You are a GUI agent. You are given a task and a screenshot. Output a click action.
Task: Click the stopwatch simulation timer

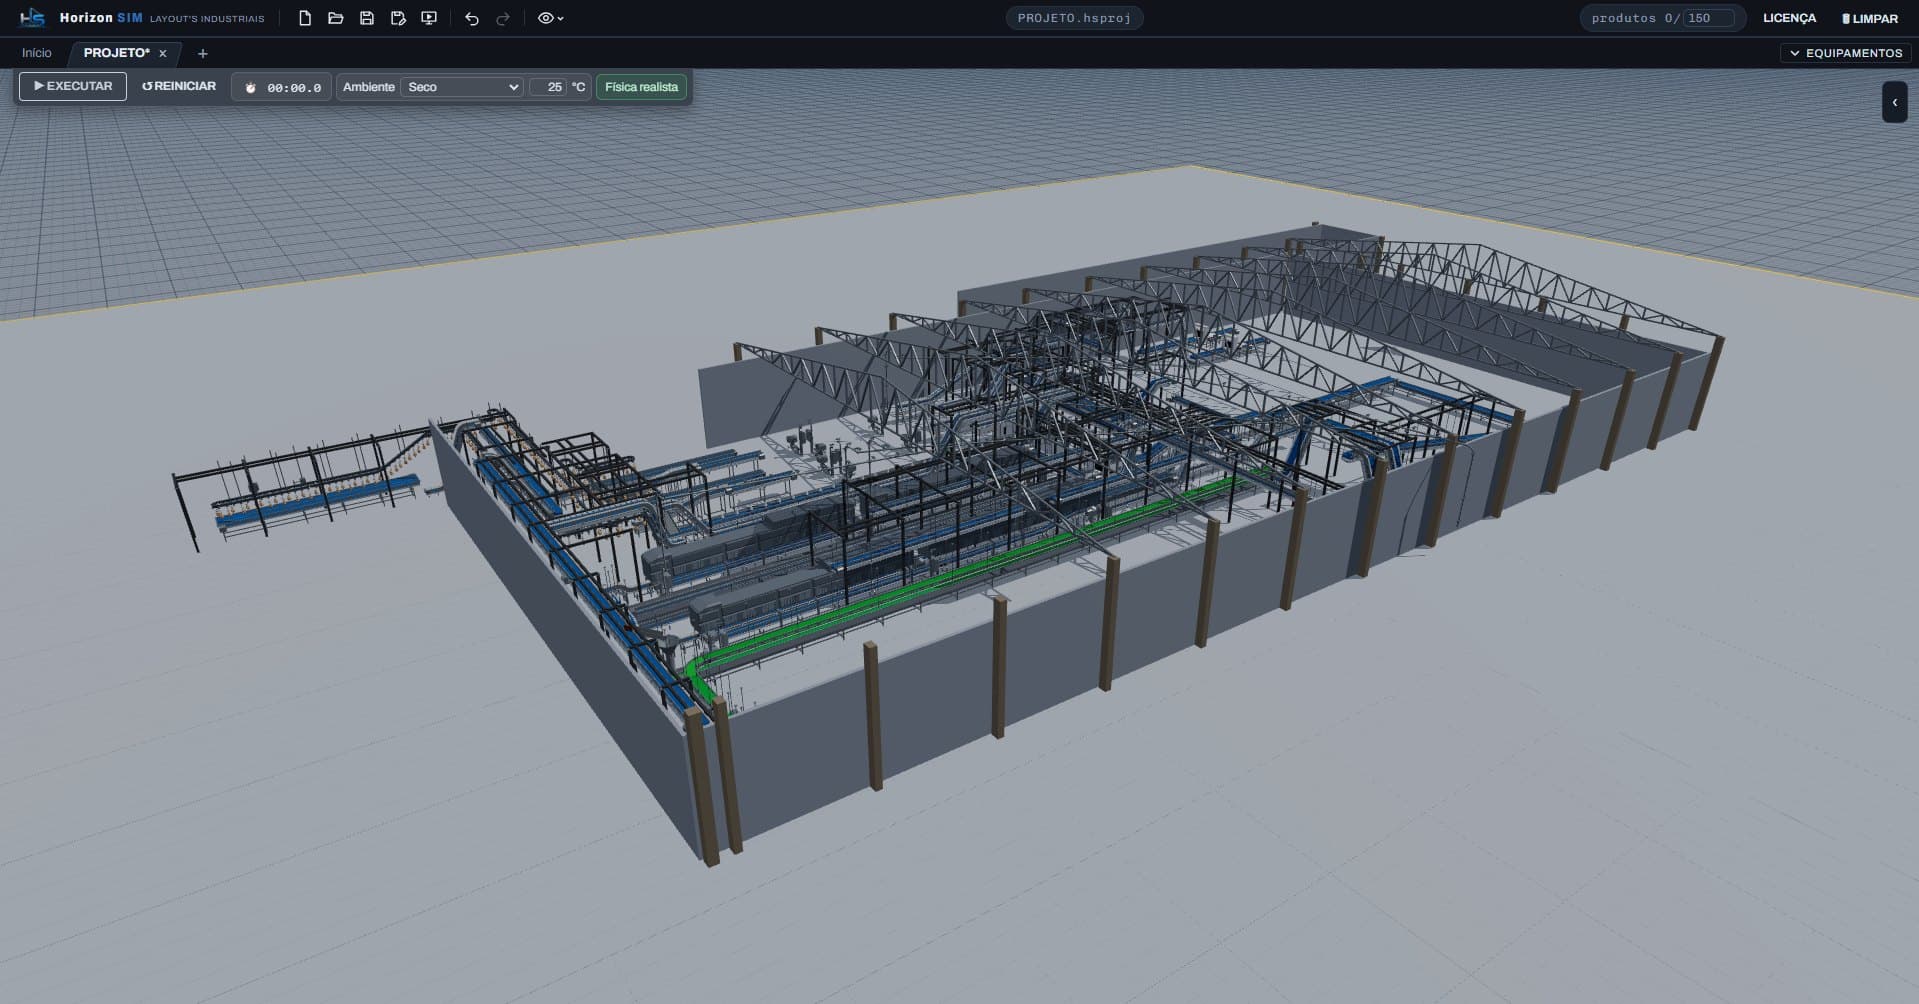pyautogui.click(x=282, y=87)
